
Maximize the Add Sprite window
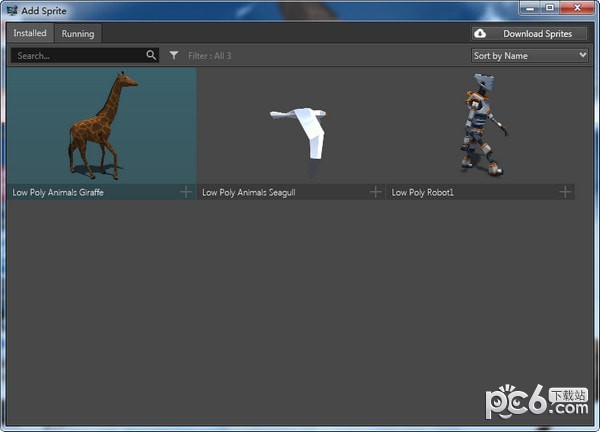[x=549, y=8]
